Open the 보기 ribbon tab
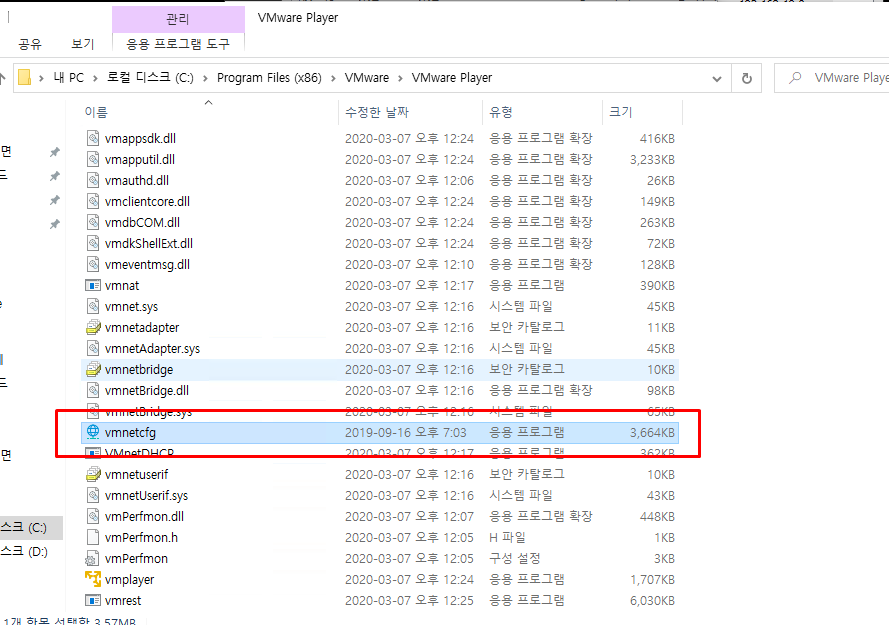Viewport: 889px width, 625px height. (x=83, y=44)
